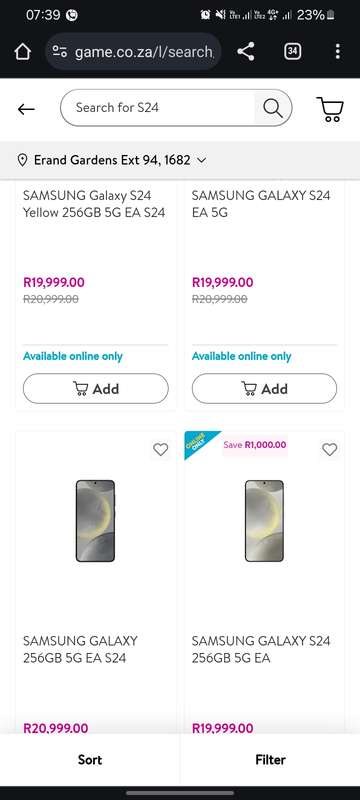Select the game.co.za address bar URL
The width and height of the screenshot is (360, 800).
144,52
